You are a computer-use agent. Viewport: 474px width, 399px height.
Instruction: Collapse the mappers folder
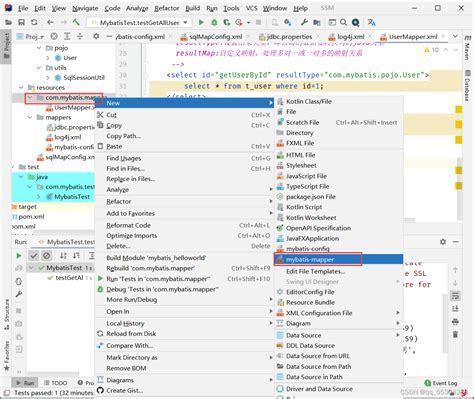pos(30,117)
